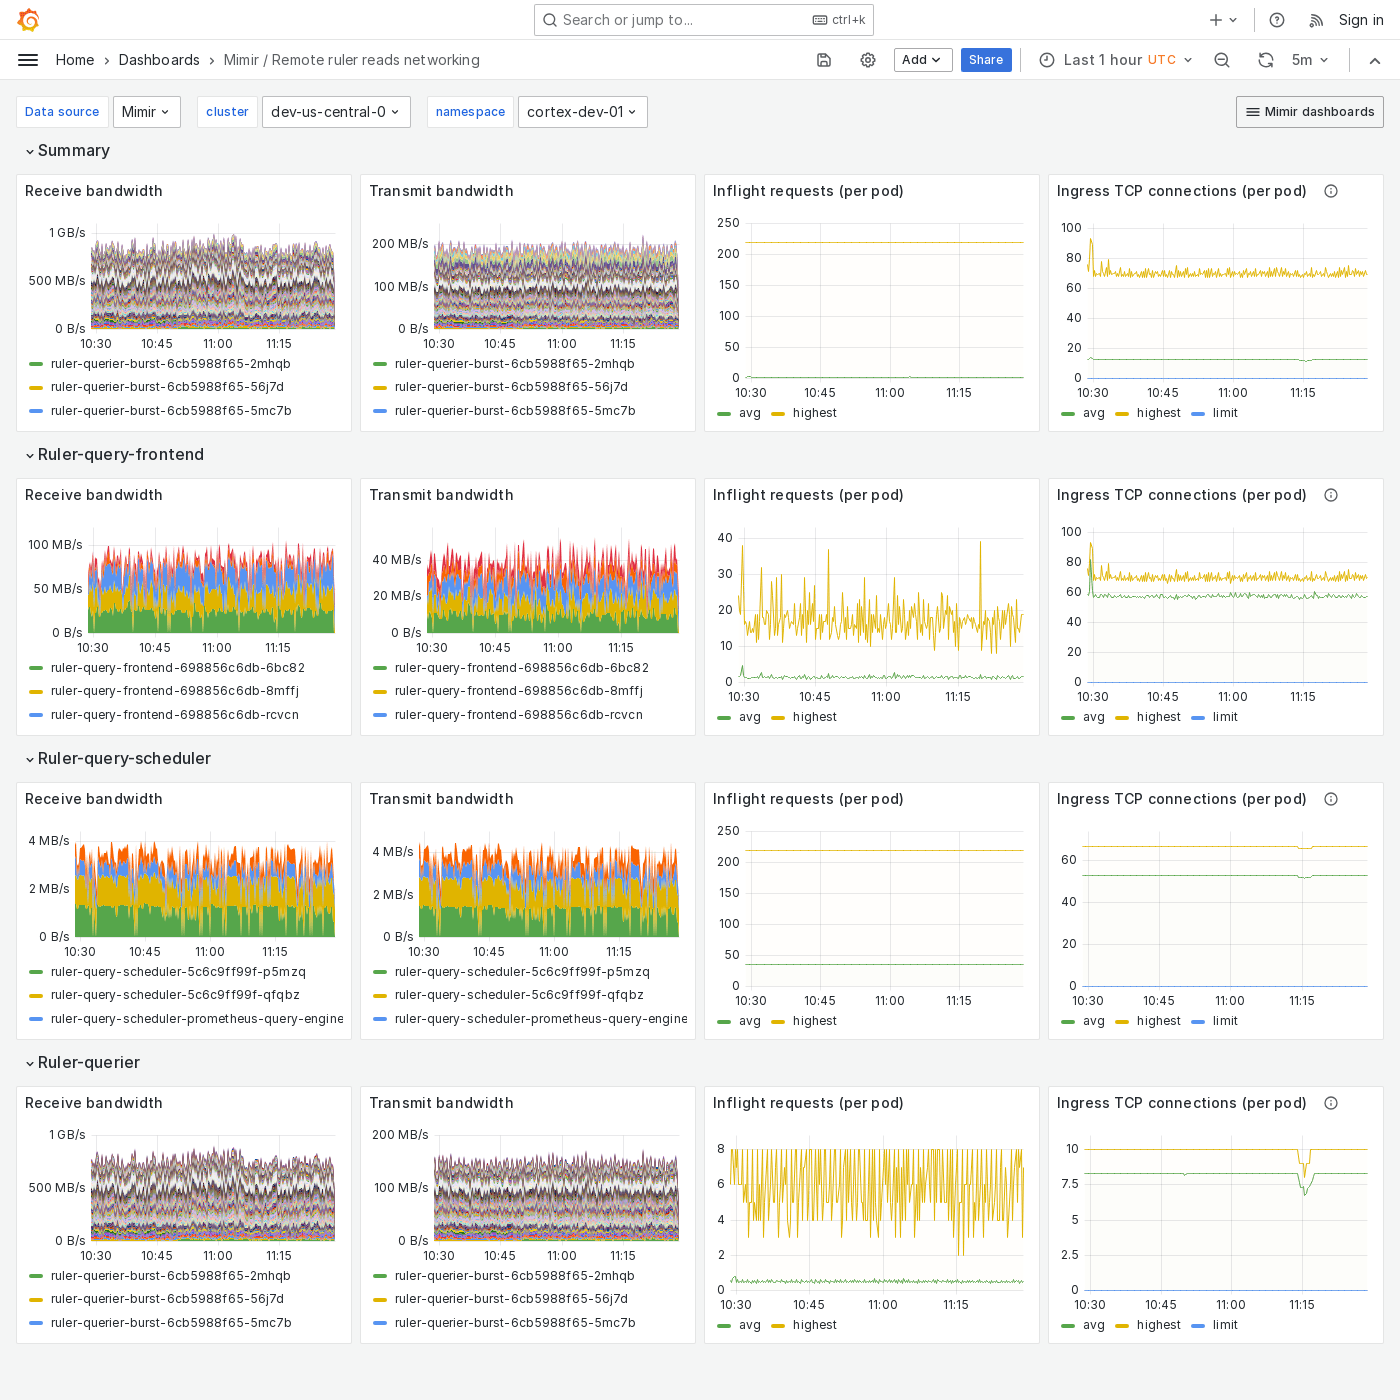The width and height of the screenshot is (1400, 1400).
Task: Open the chevron beside the plus icon
Action: point(1234,20)
